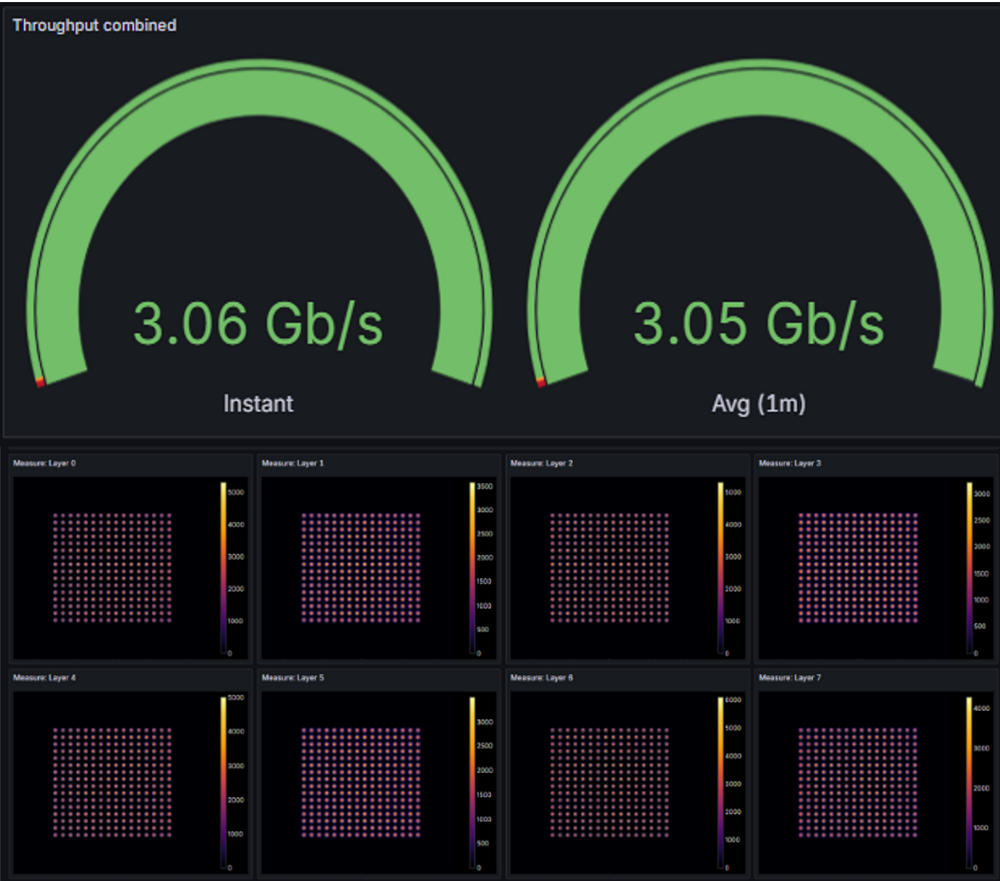Open the Measure: Layer 6 panel title
Image resolution: width=1000 pixels, height=881 pixels.
point(542,678)
